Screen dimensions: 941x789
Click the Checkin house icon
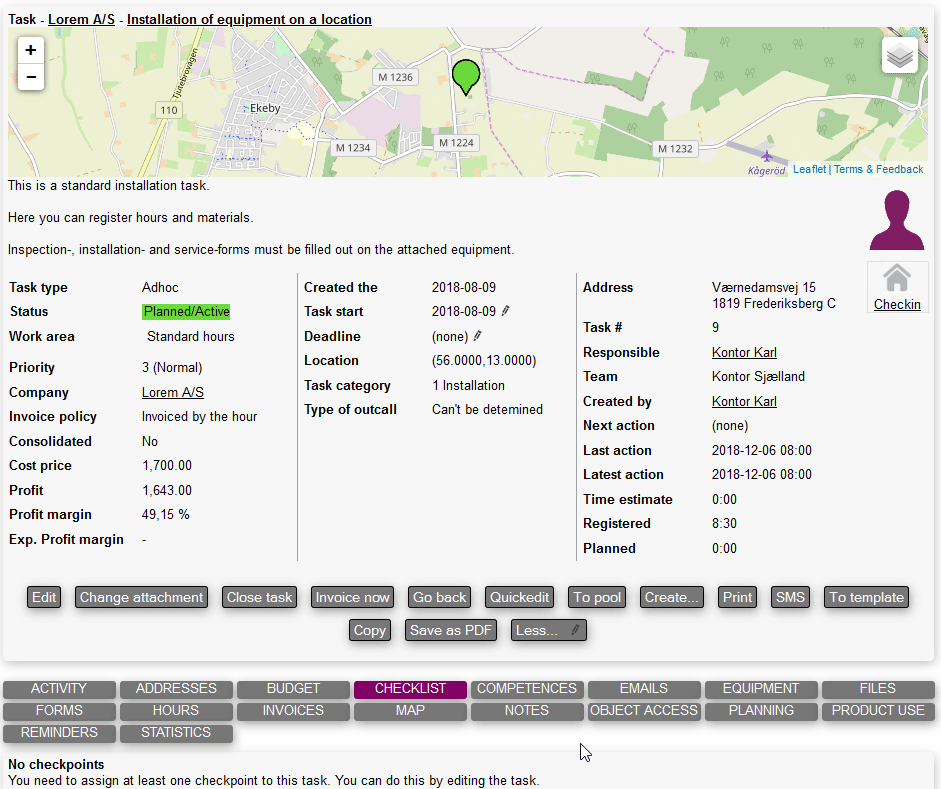click(x=897, y=278)
